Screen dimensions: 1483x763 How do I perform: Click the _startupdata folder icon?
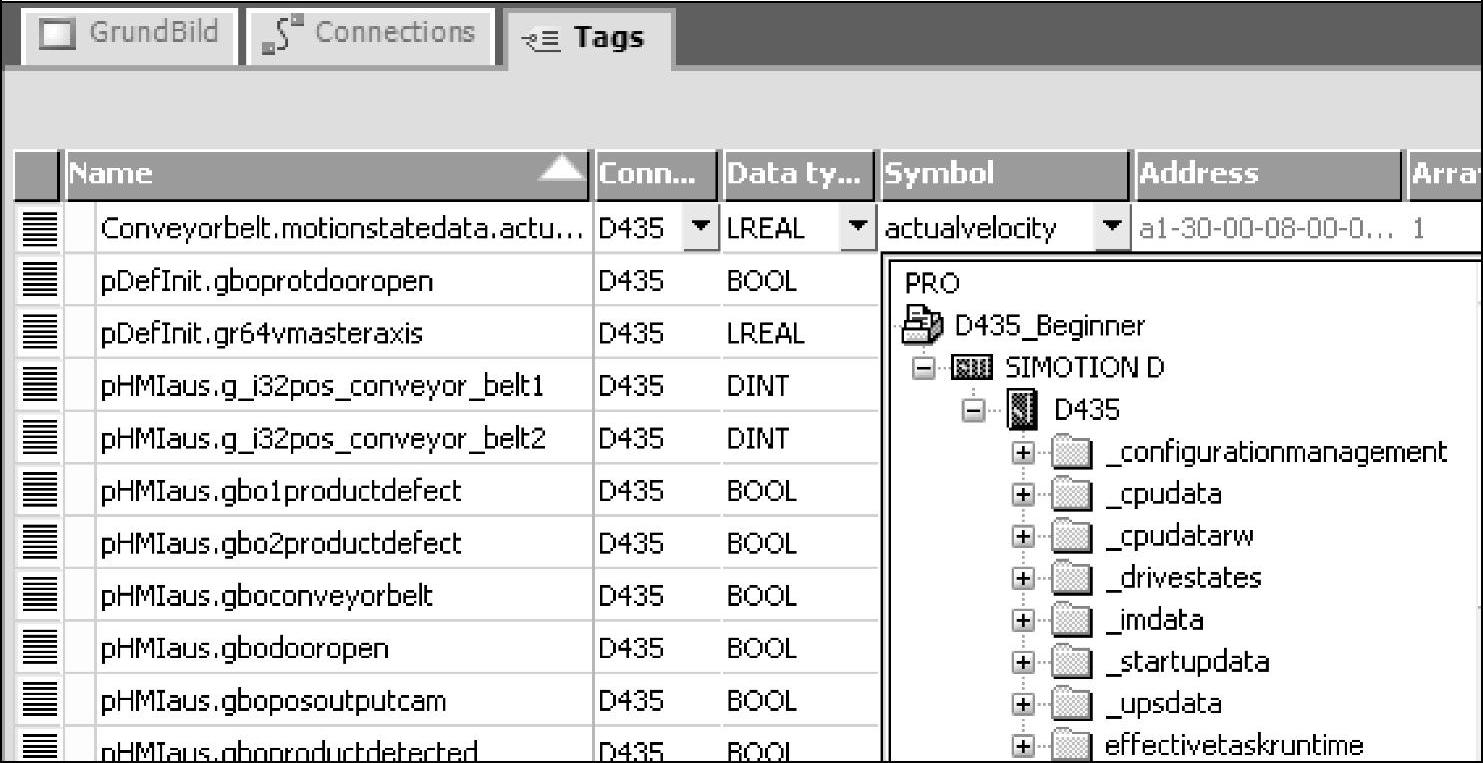[1073, 662]
